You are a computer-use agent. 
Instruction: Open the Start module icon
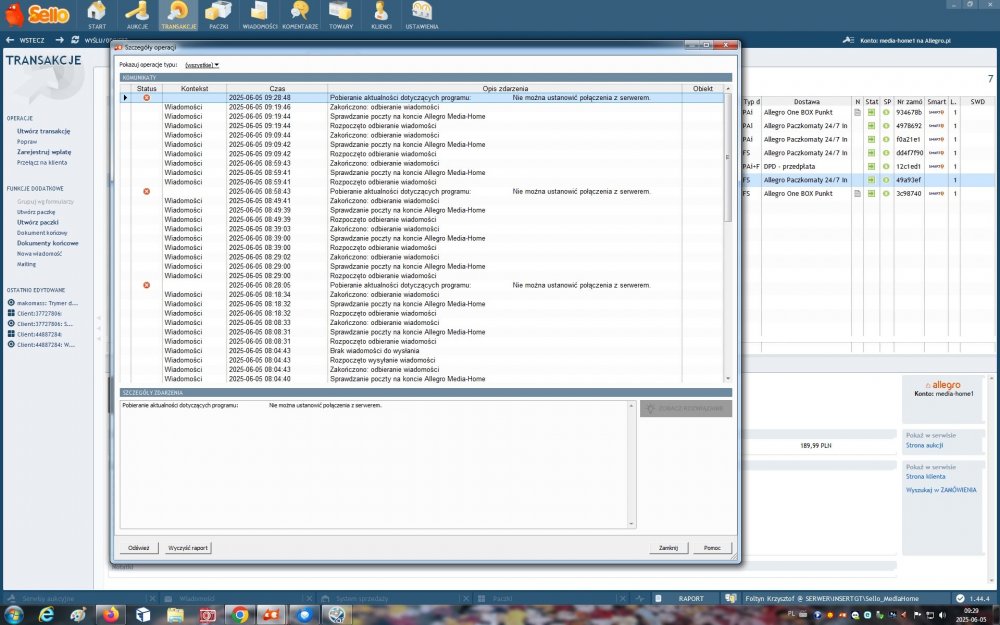pos(97,14)
